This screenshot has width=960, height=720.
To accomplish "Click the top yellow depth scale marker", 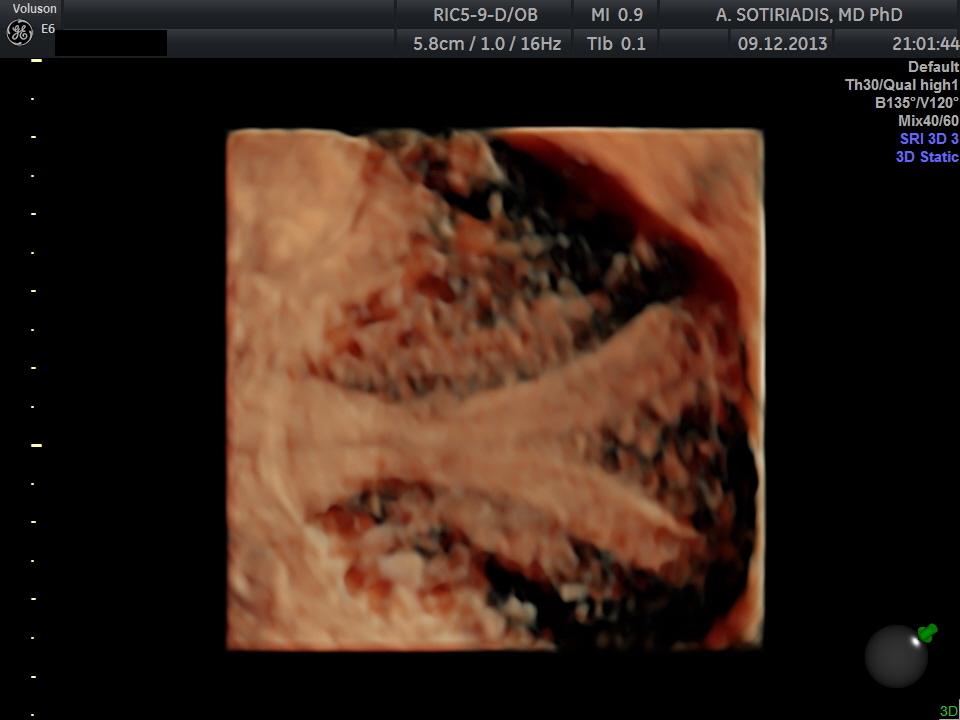I will (36, 61).
